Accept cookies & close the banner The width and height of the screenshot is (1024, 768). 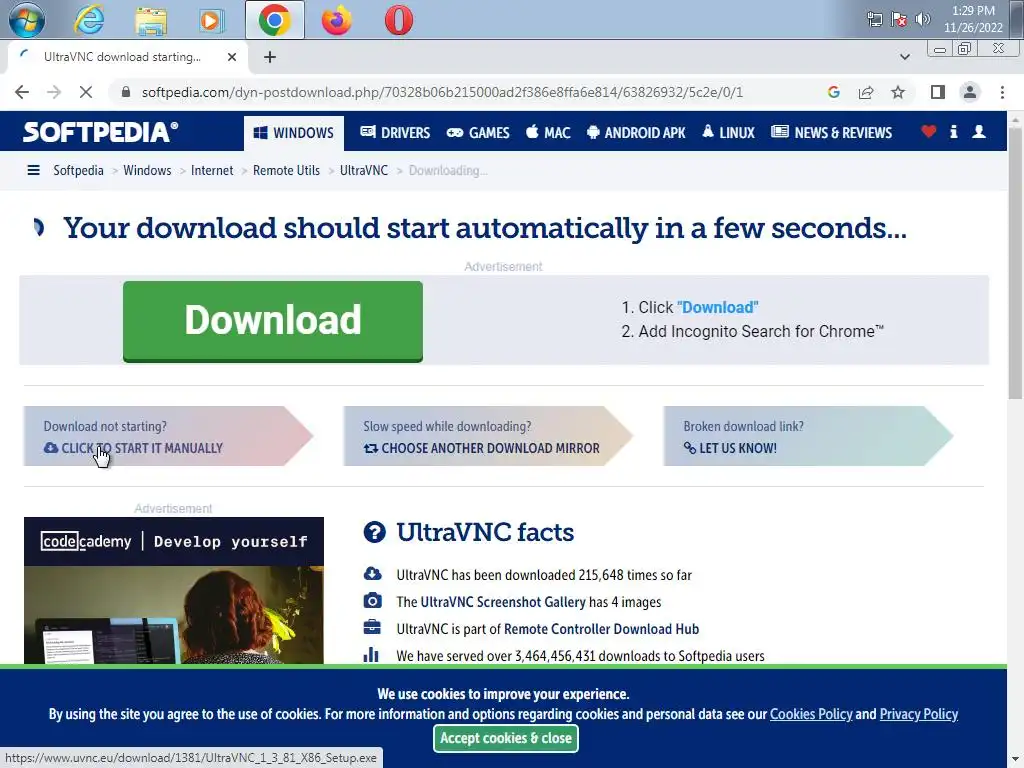[505, 738]
